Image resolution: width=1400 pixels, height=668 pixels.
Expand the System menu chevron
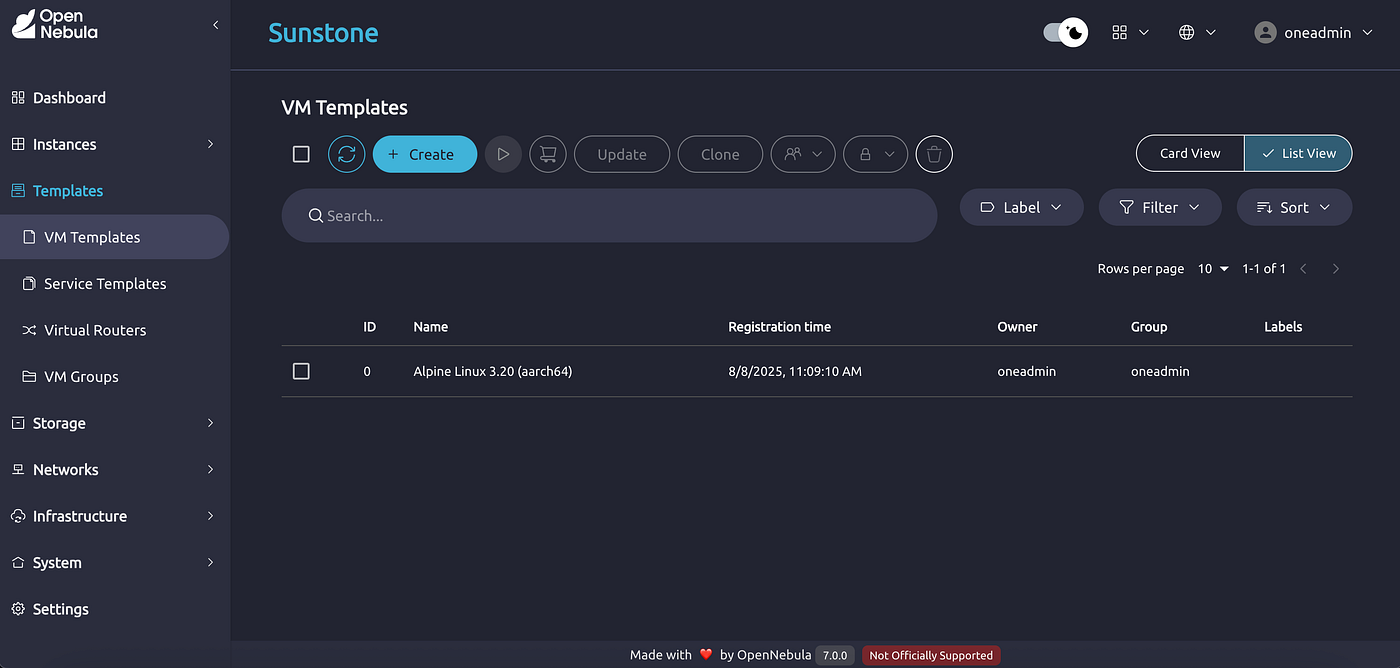210,562
